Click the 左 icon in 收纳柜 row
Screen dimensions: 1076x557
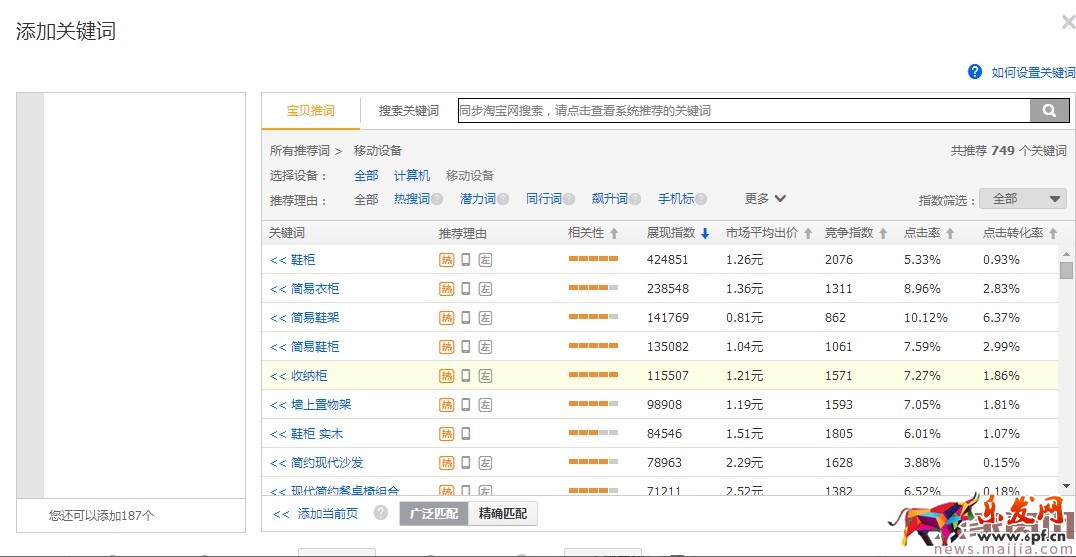(485, 376)
